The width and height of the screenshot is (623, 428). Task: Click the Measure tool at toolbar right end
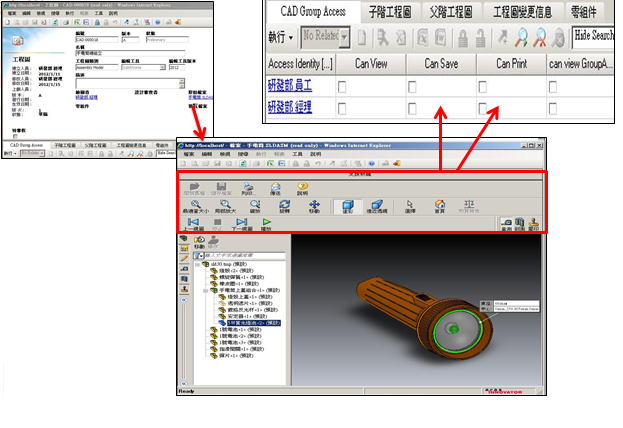point(506,224)
